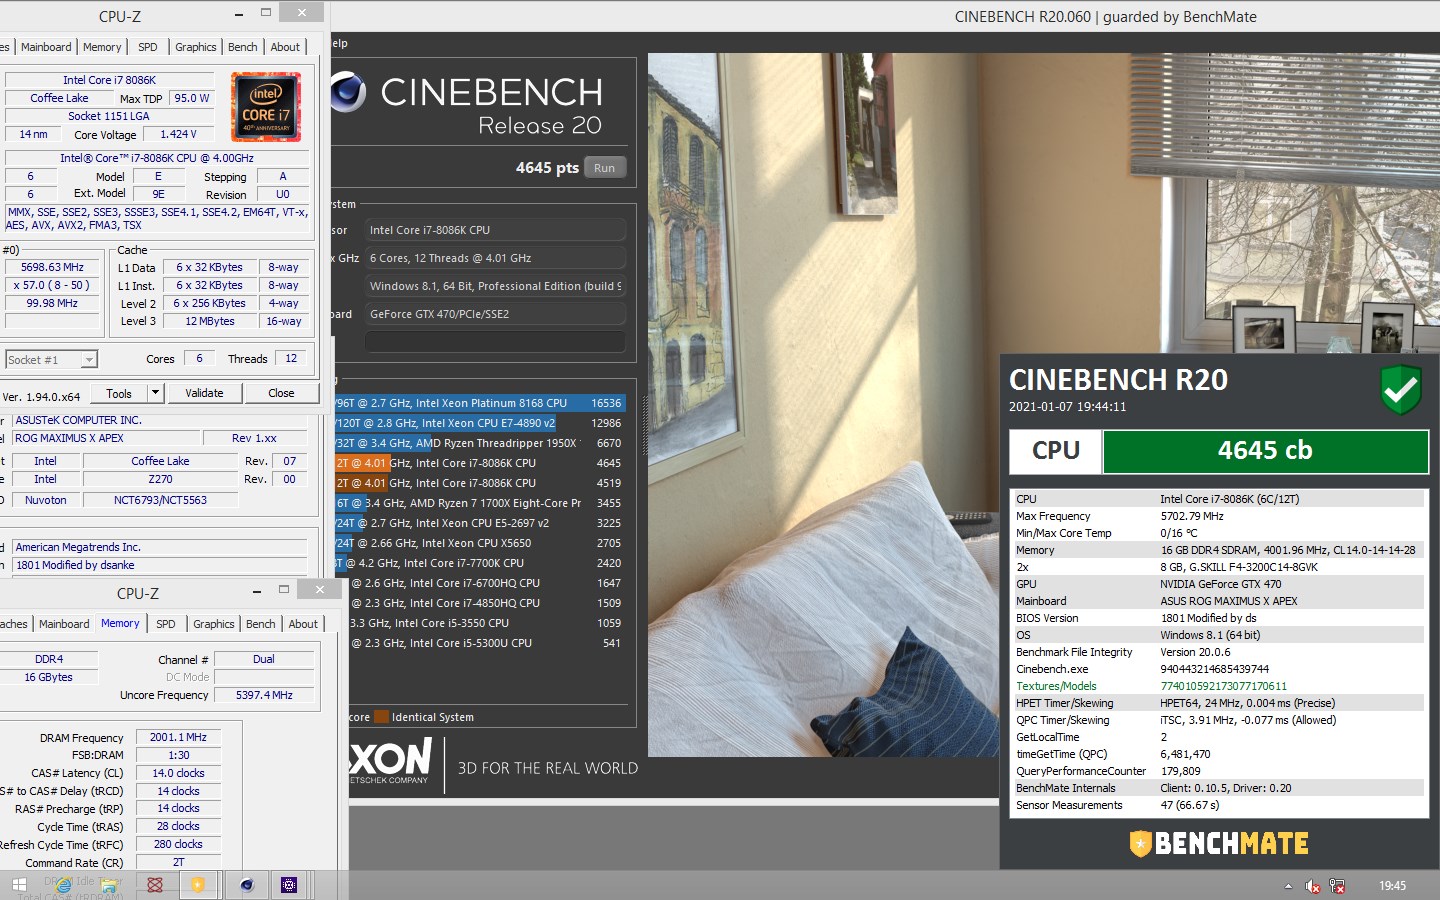This screenshot has height=900, width=1440.
Task: Run the Cinebench CPU test
Action: (605, 168)
